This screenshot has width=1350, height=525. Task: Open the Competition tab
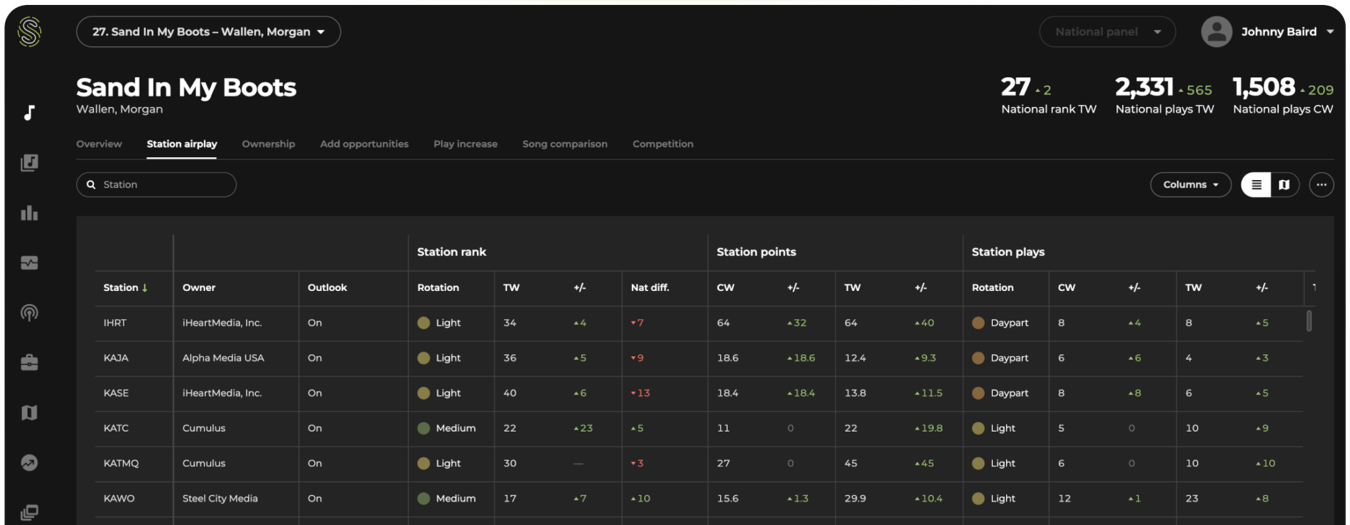coord(663,144)
